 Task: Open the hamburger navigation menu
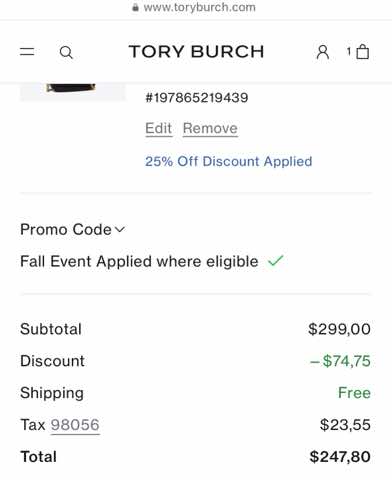(x=27, y=52)
